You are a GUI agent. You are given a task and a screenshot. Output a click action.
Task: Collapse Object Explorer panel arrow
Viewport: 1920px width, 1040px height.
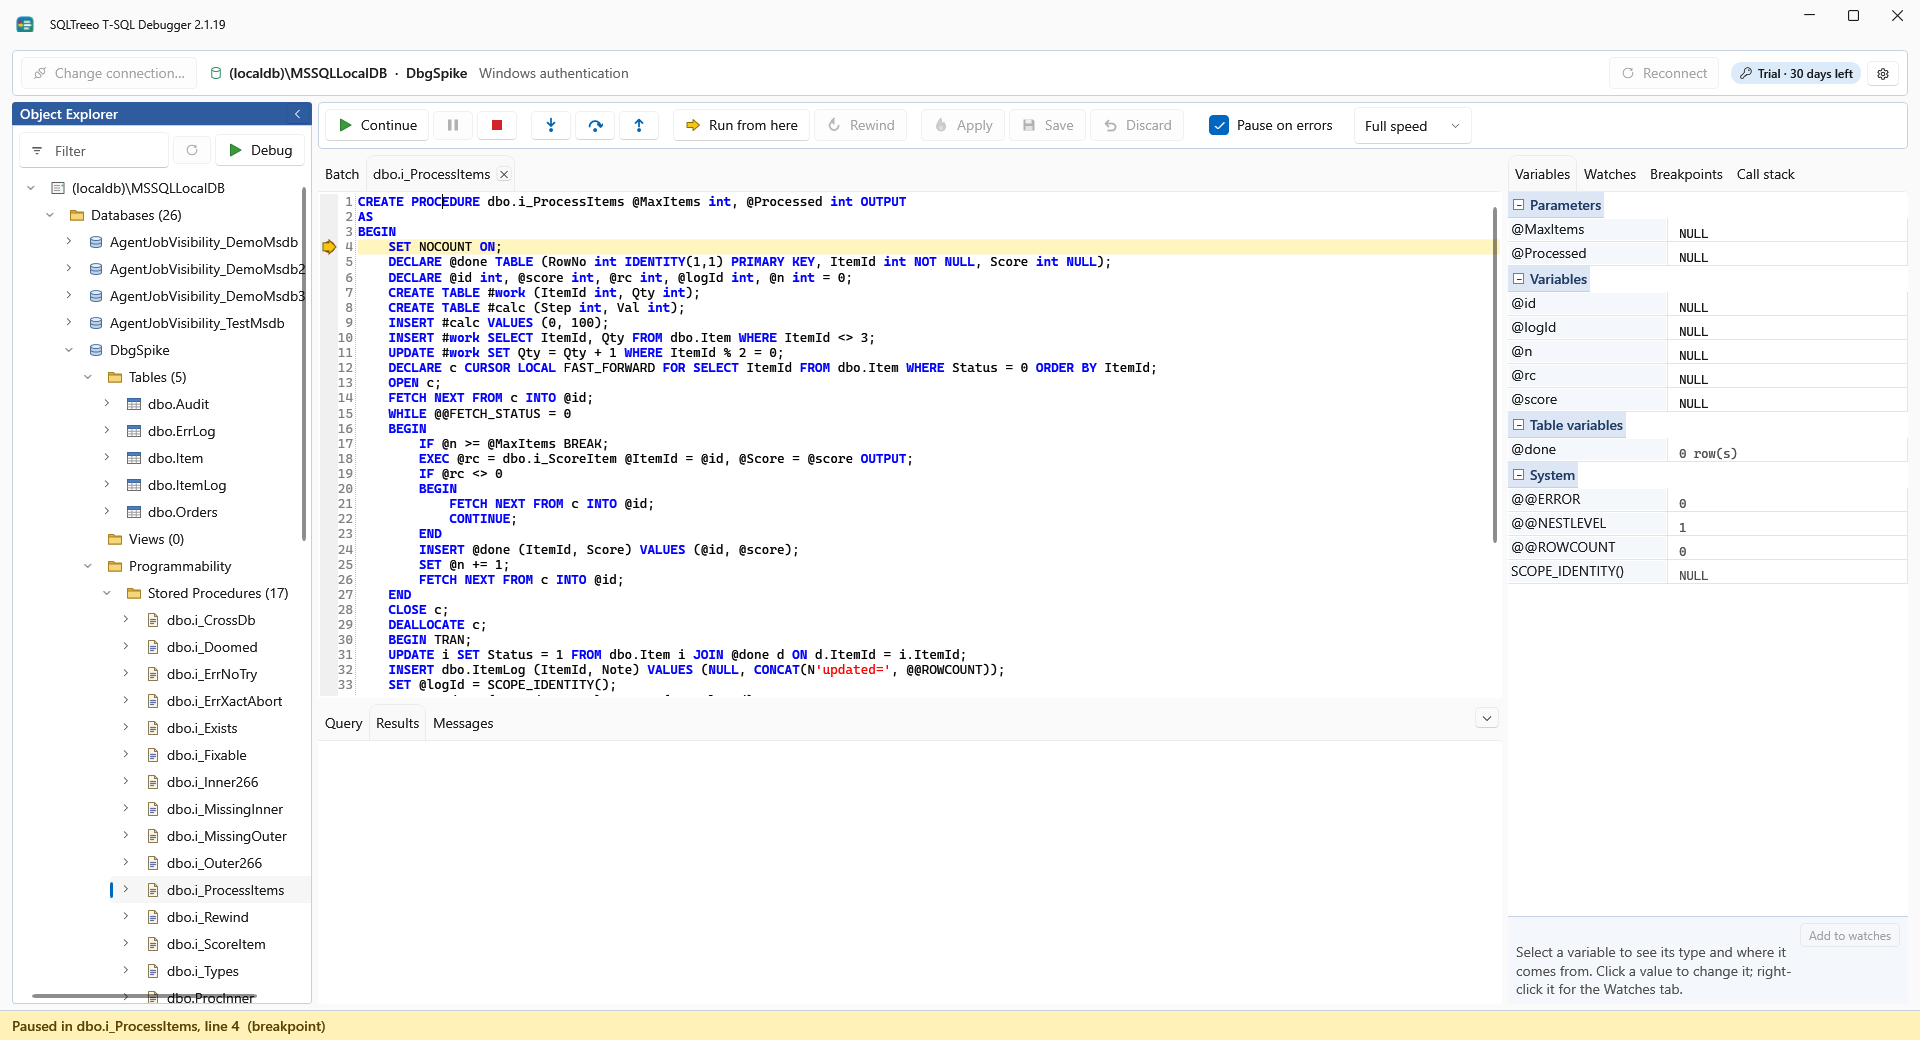coord(297,114)
